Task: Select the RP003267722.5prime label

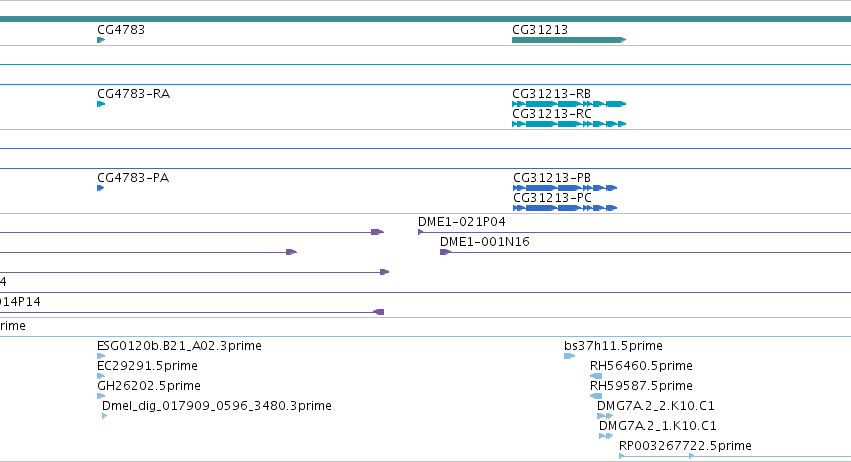Action: pos(685,446)
